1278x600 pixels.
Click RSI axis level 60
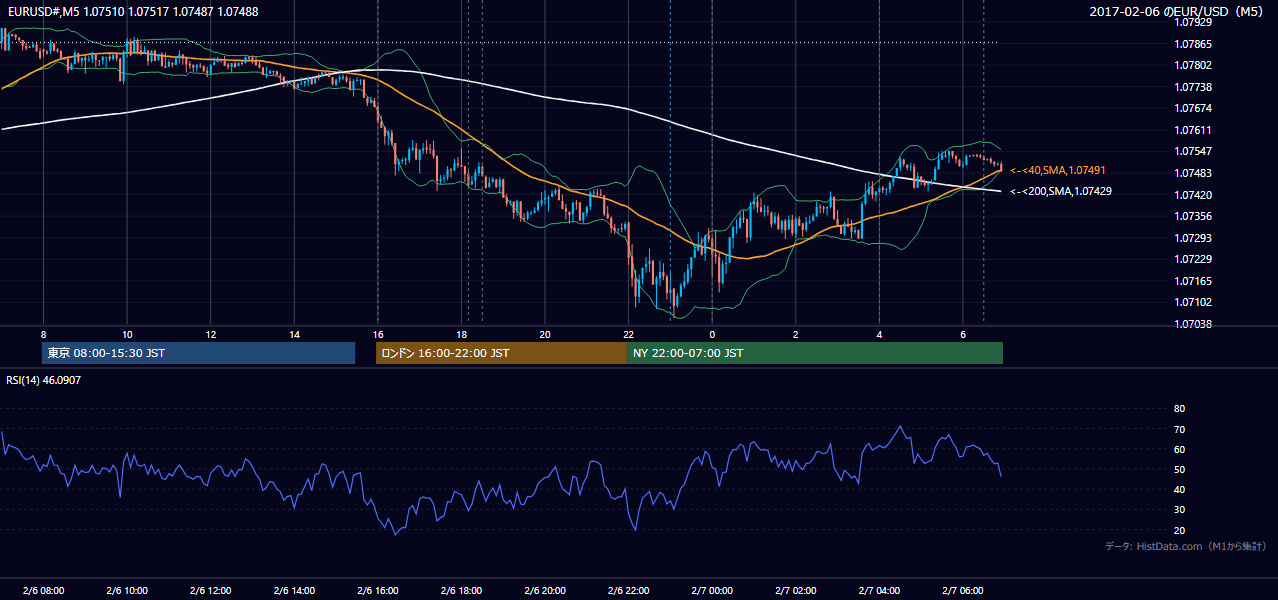tap(1179, 450)
